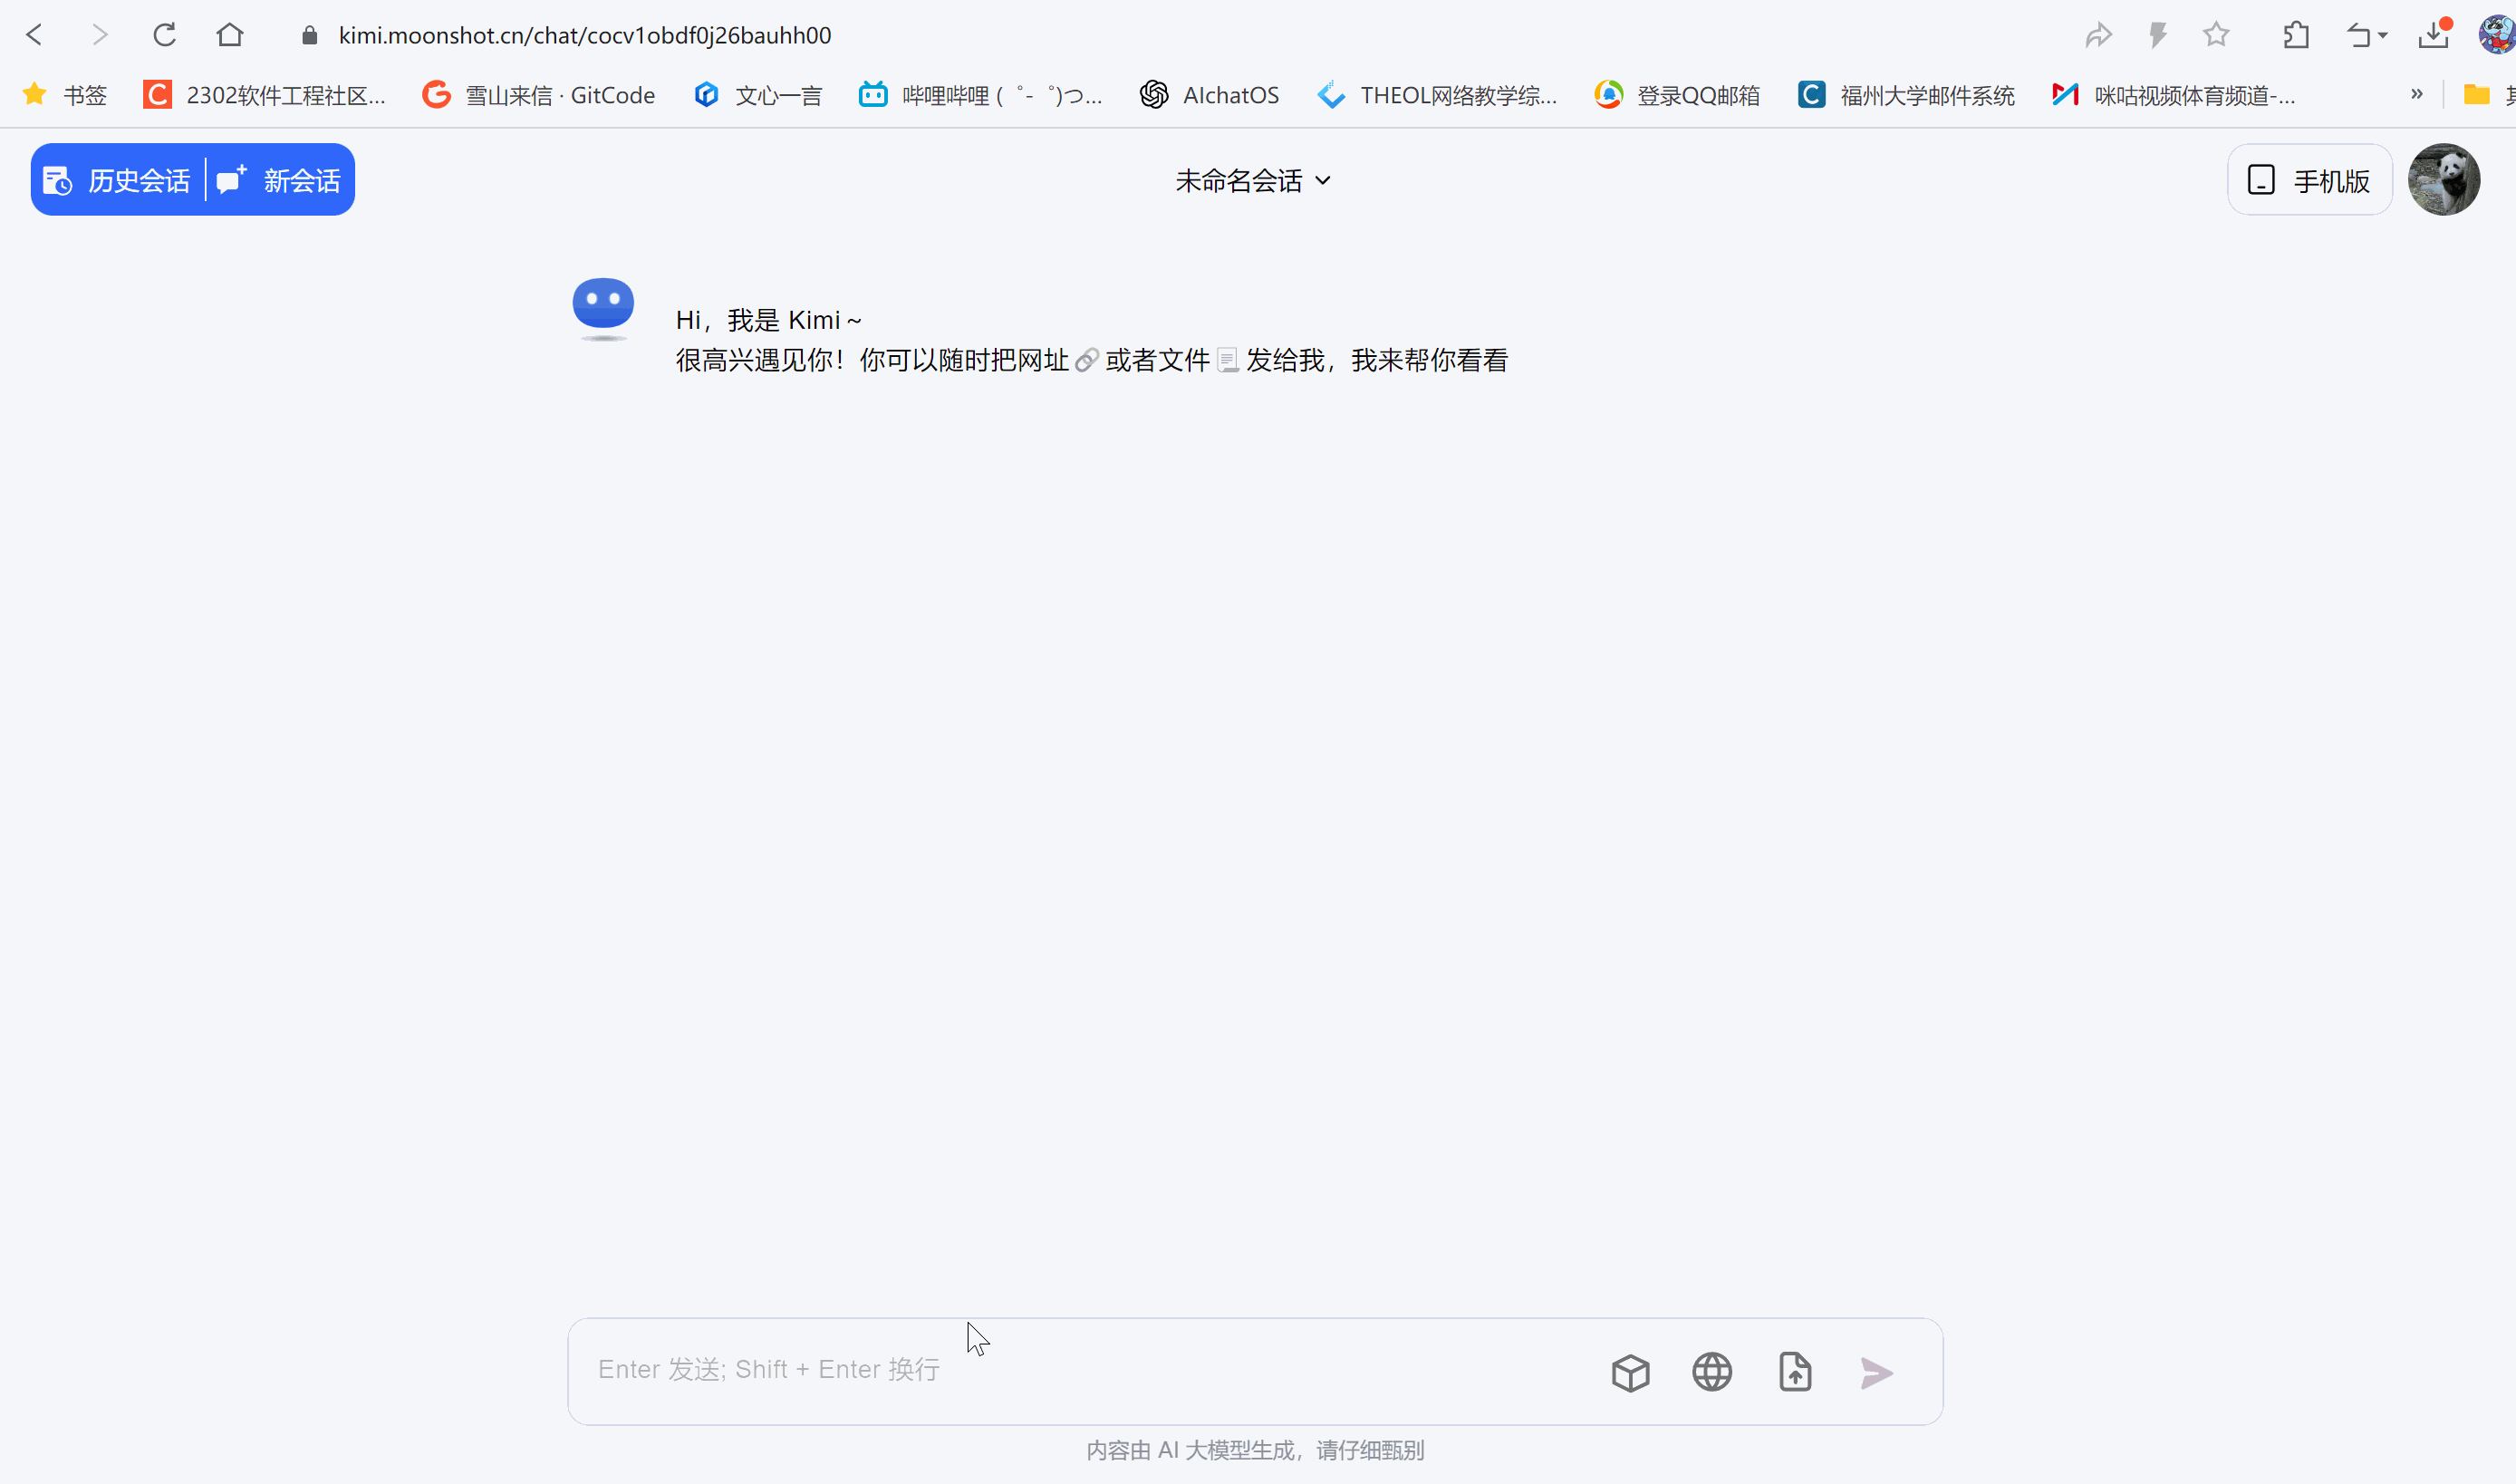Click the Hi，我是 Kimi greeting text
This screenshot has height=1484, width=2516.
tap(768, 320)
